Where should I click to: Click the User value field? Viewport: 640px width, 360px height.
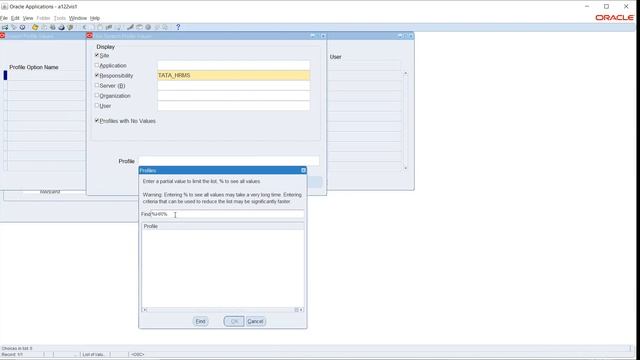(233, 106)
